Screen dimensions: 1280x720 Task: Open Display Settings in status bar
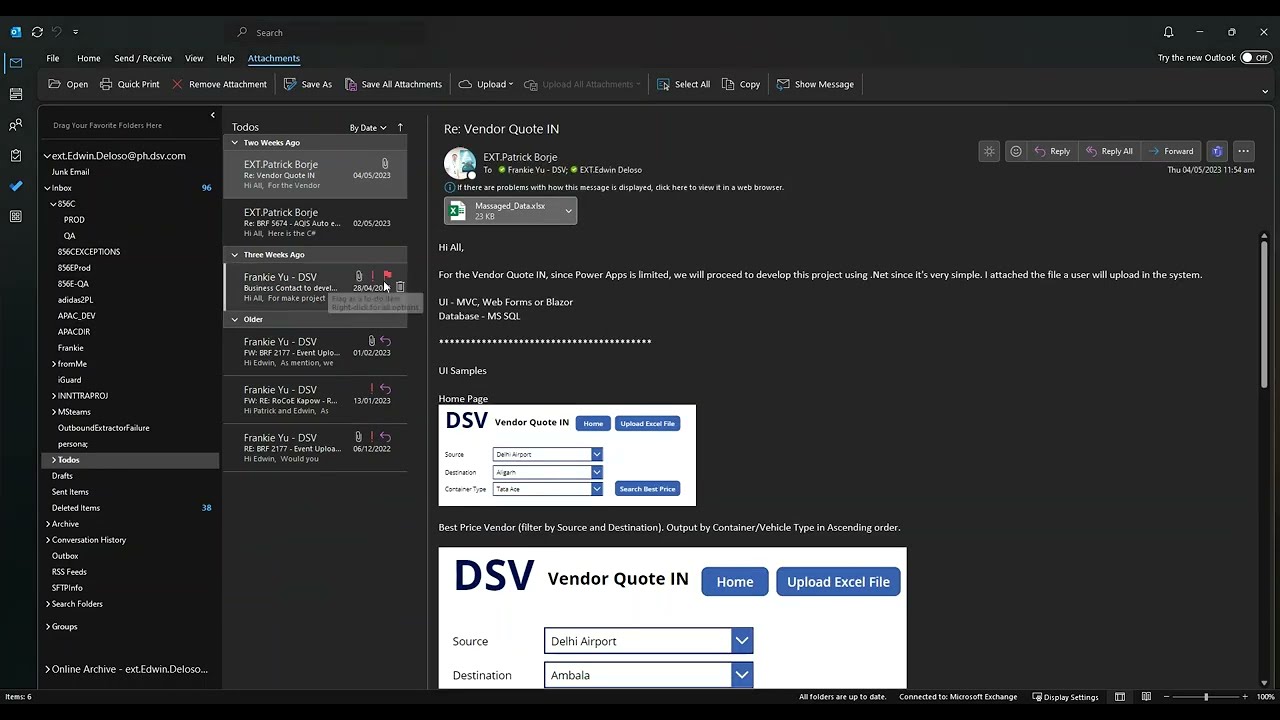pos(1065,697)
